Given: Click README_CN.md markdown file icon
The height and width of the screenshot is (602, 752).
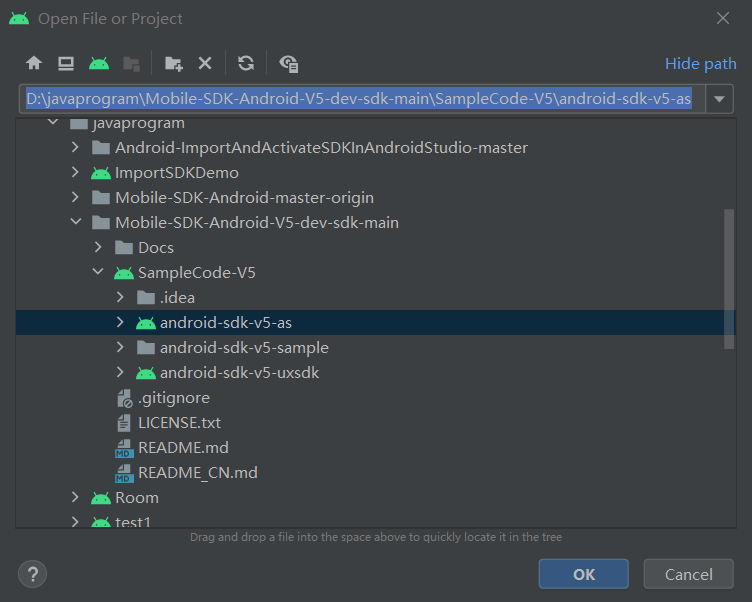Looking at the screenshot, I should (x=124, y=473).
